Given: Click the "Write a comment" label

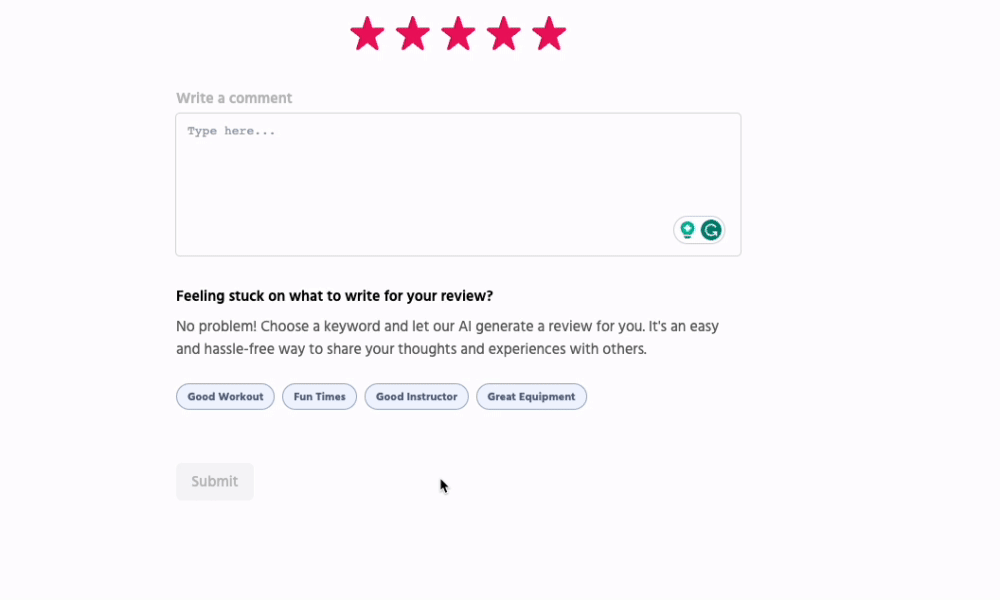Looking at the screenshot, I should click(234, 97).
